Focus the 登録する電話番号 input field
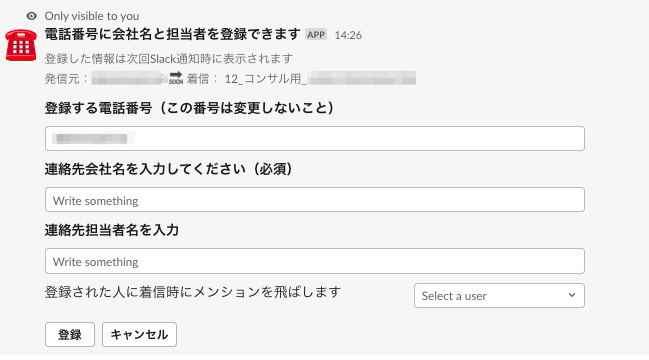649x360 pixels. pyautogui.click(x=315, y=139)
